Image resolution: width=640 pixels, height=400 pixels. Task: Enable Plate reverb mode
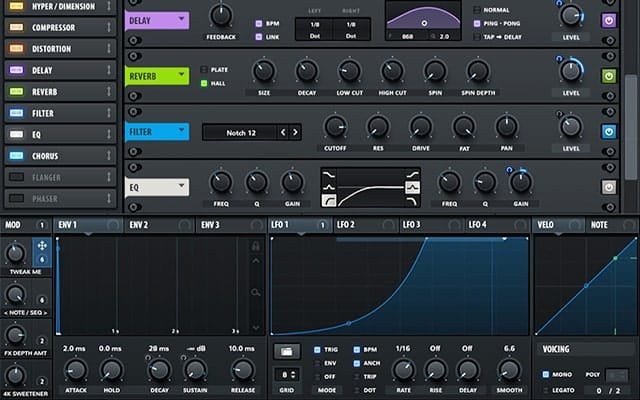click(x=204, y=70)
